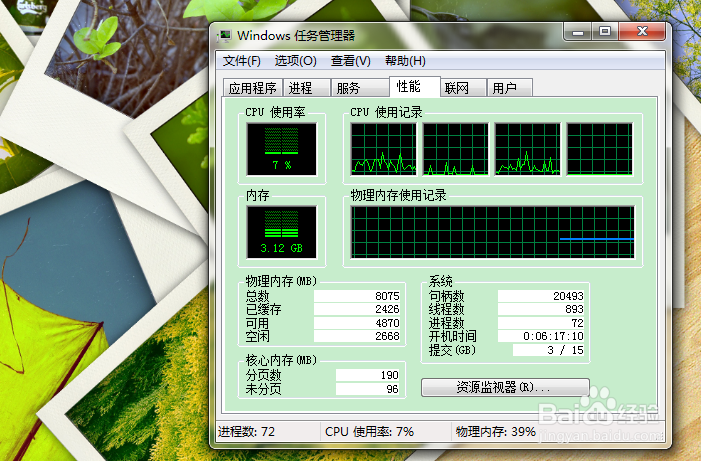This screenshot has width=701, height=461.
Task: Switch to the 联网 tab
Action: pyautogui.click(x=463, y=88)
